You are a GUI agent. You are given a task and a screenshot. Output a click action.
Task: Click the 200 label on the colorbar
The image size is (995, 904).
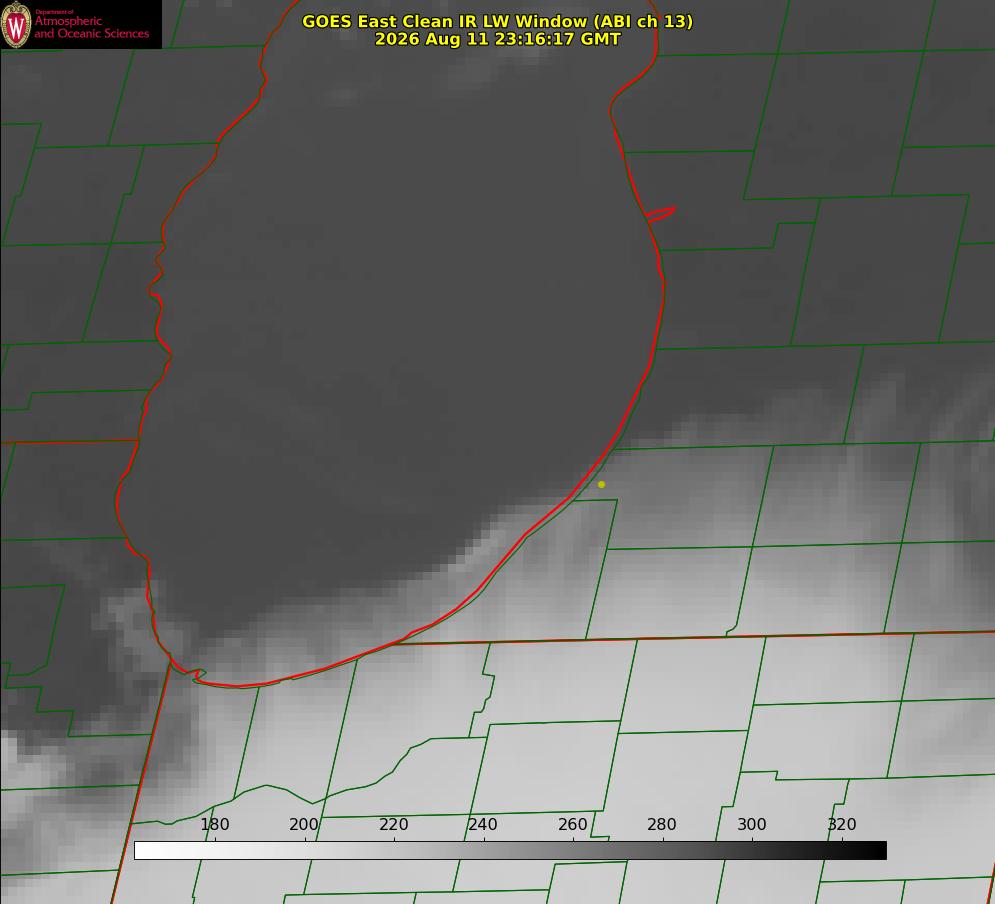tap(304, 824)
